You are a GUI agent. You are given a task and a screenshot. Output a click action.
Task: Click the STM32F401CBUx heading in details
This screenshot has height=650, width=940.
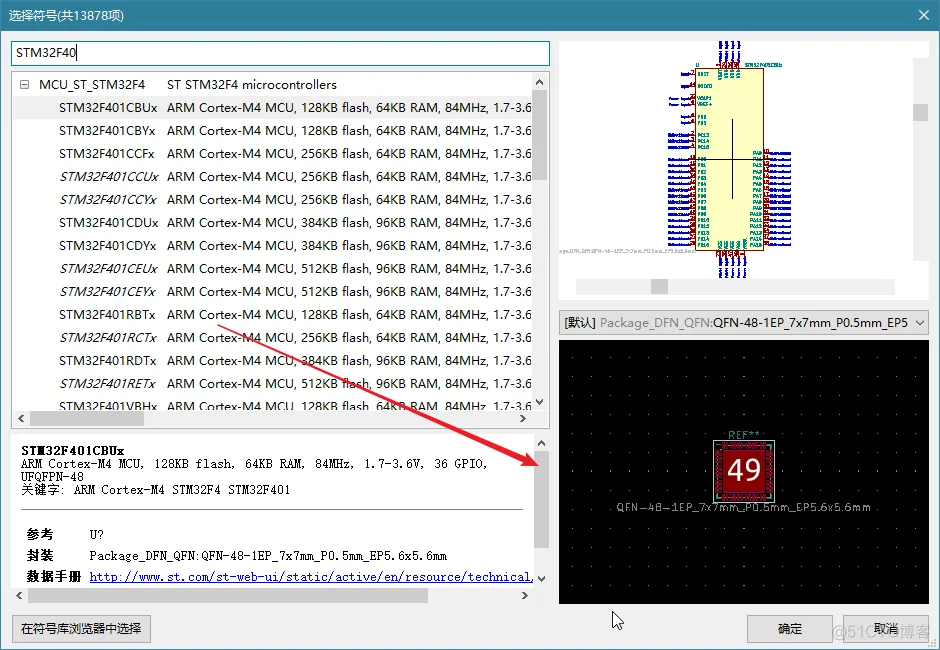(73, 450)
